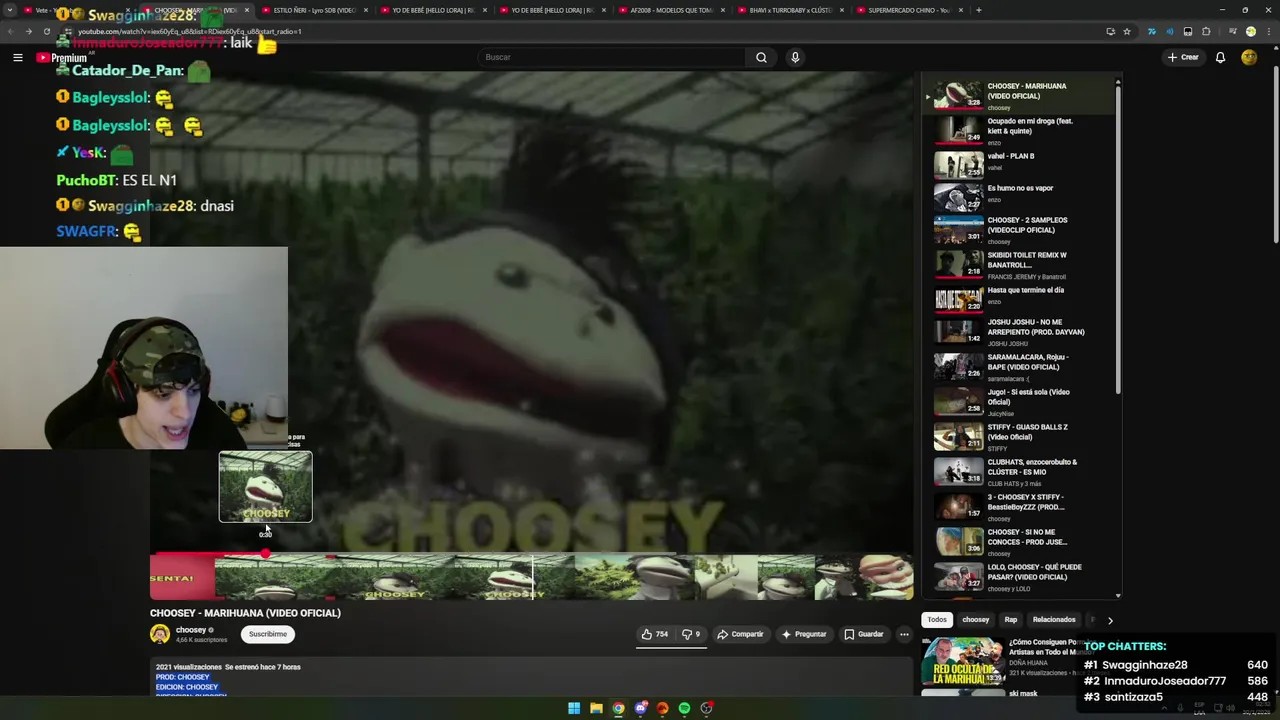Image resolution: width=1280 pixels, height=720 pixels.
Task: Open more actions three-dot menu
Action: click(x=904, y=634)
